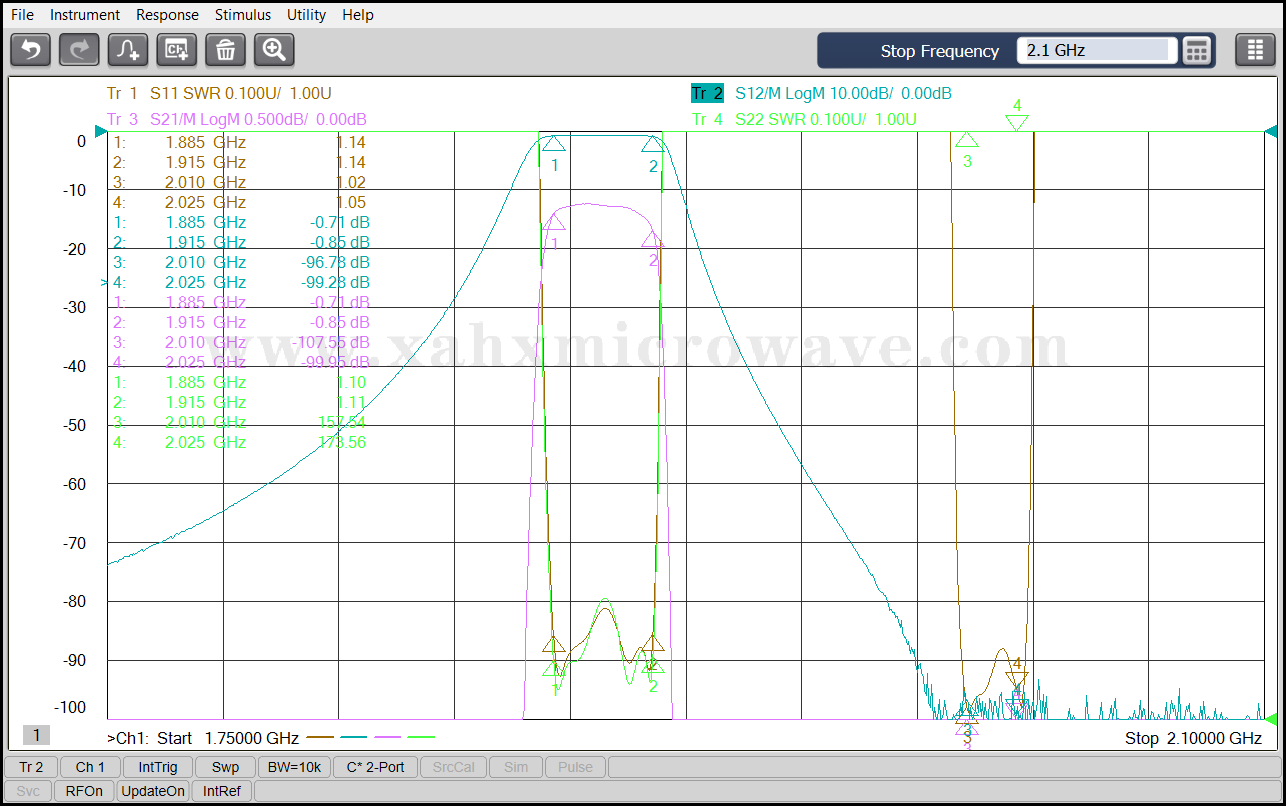This screenshot has height=806, width=1286.
Task: Toggle display updates with UpdateOn
Action: (153, 791)
